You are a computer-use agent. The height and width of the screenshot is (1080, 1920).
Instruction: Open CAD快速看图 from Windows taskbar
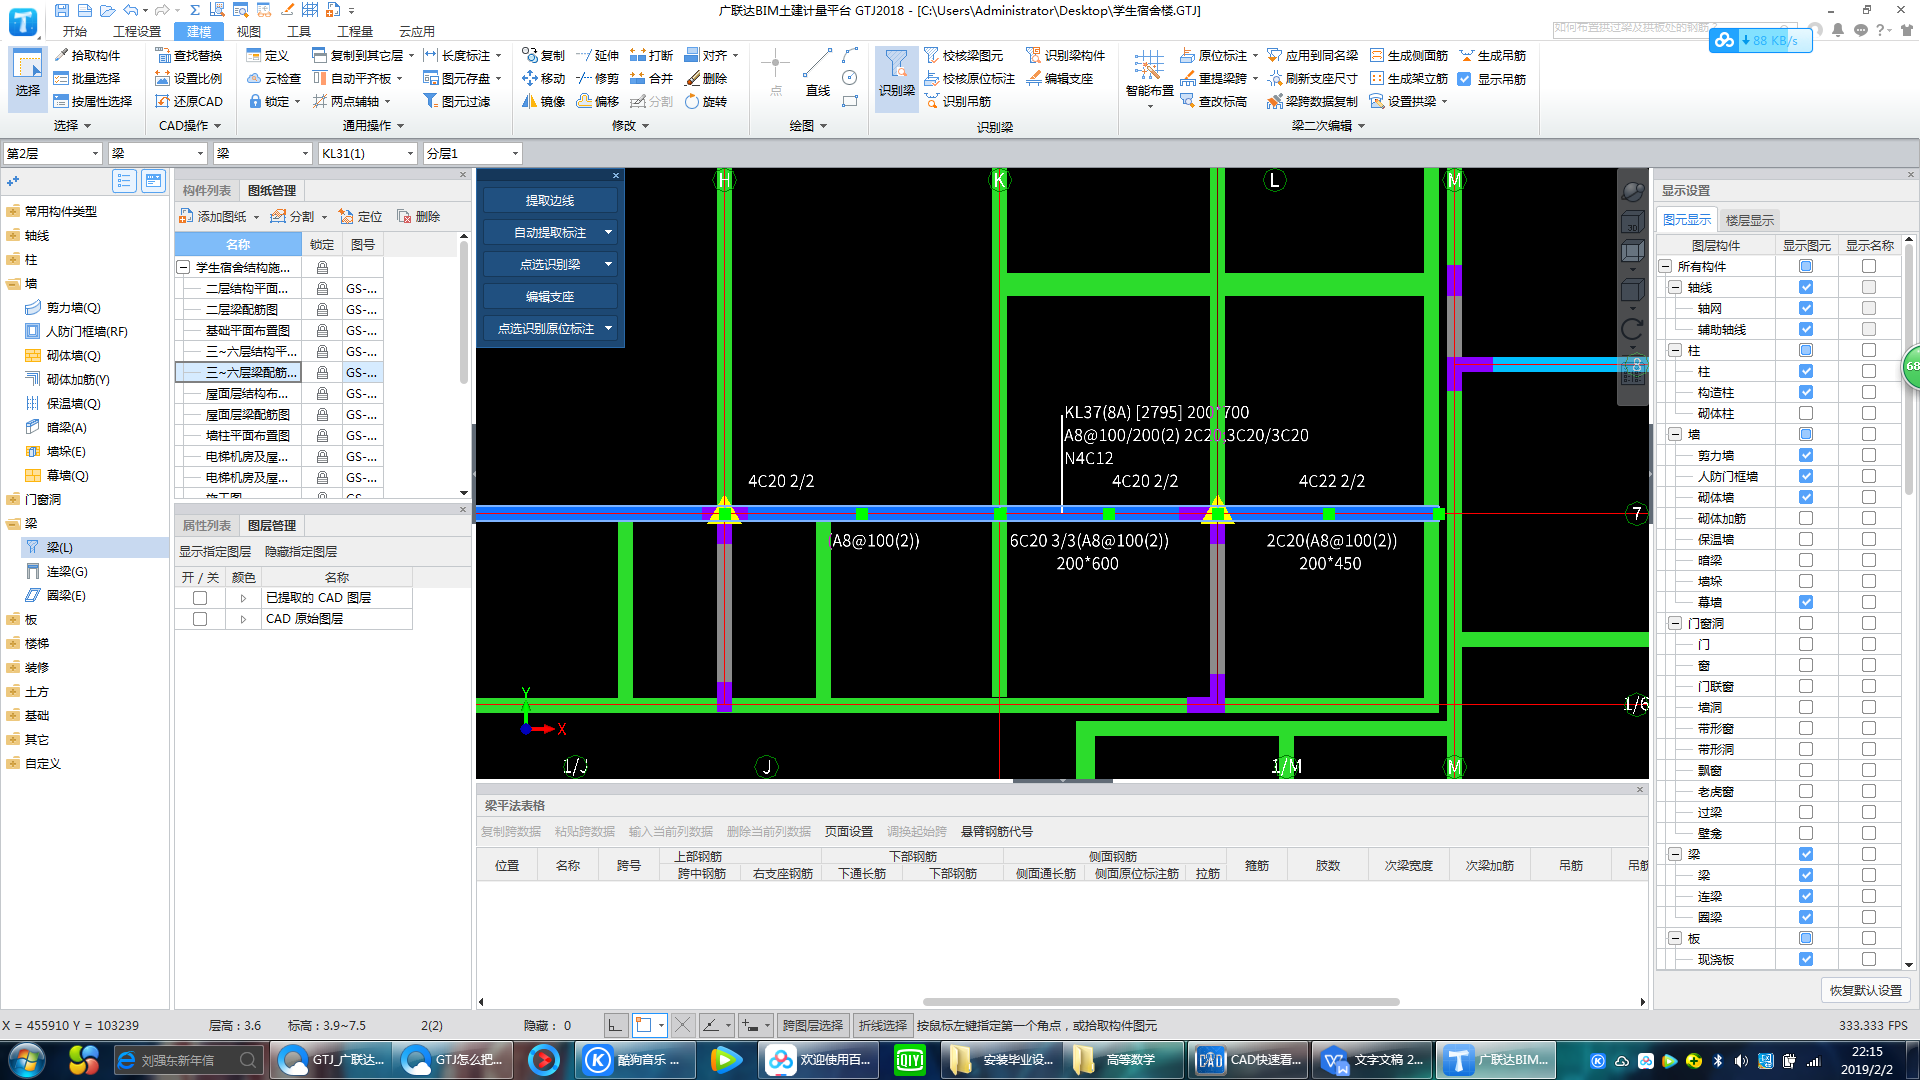[1250, 1060]
